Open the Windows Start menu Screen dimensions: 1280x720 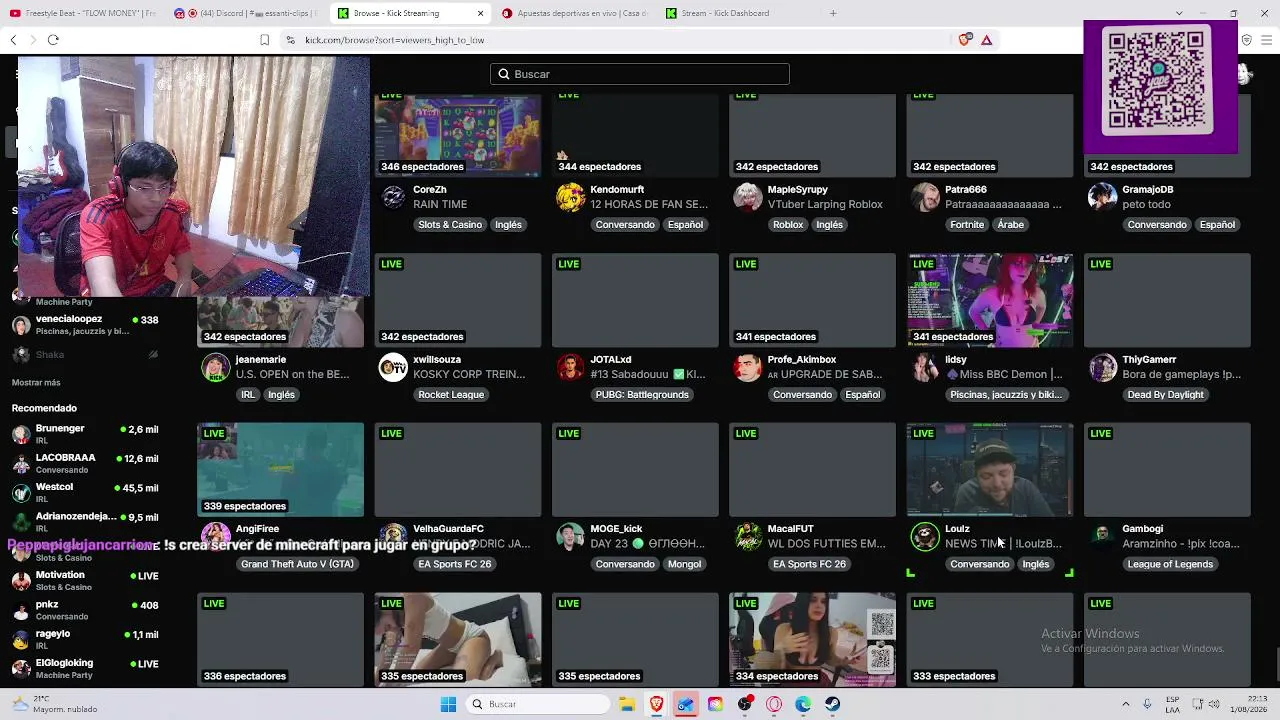[x=448, y=704]
